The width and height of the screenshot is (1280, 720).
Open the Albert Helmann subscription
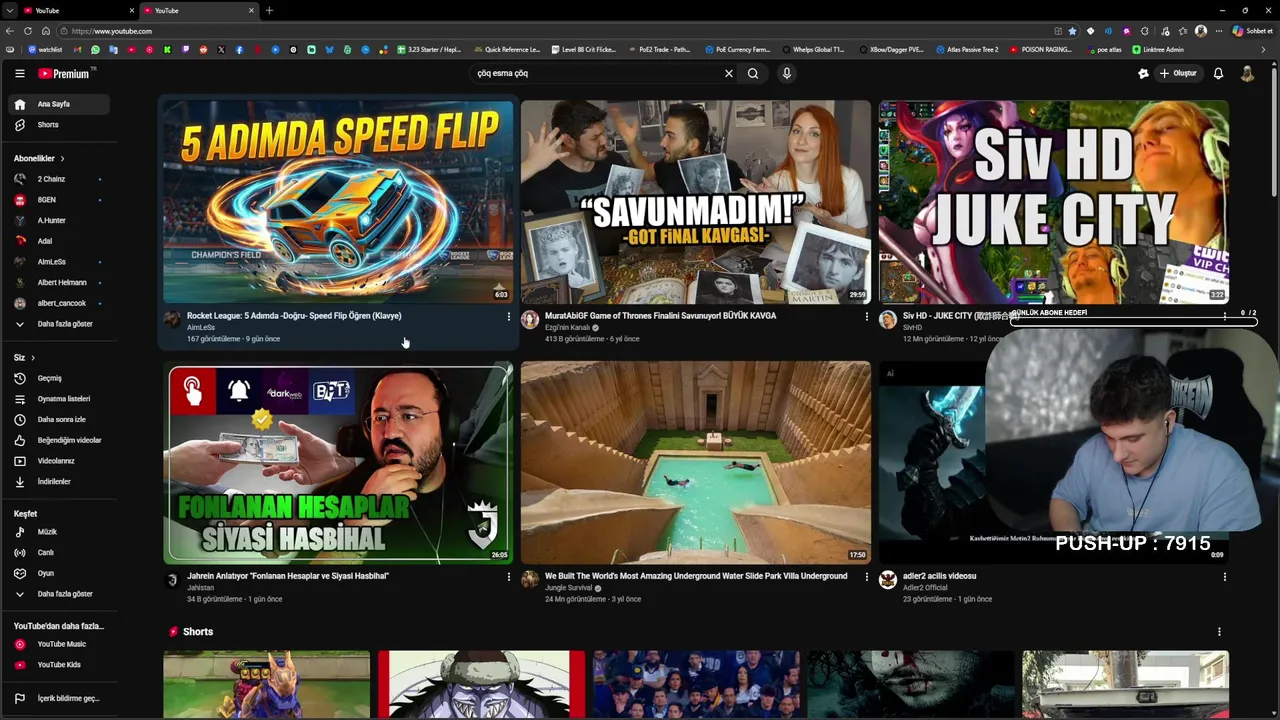click(59, 282)
